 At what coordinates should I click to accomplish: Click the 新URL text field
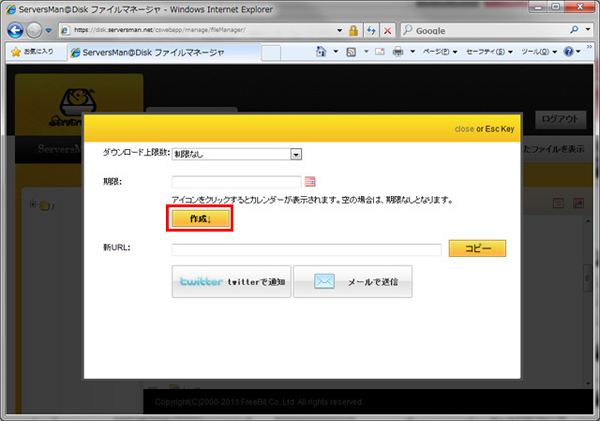pyautogui.click(x=307, y=250)
